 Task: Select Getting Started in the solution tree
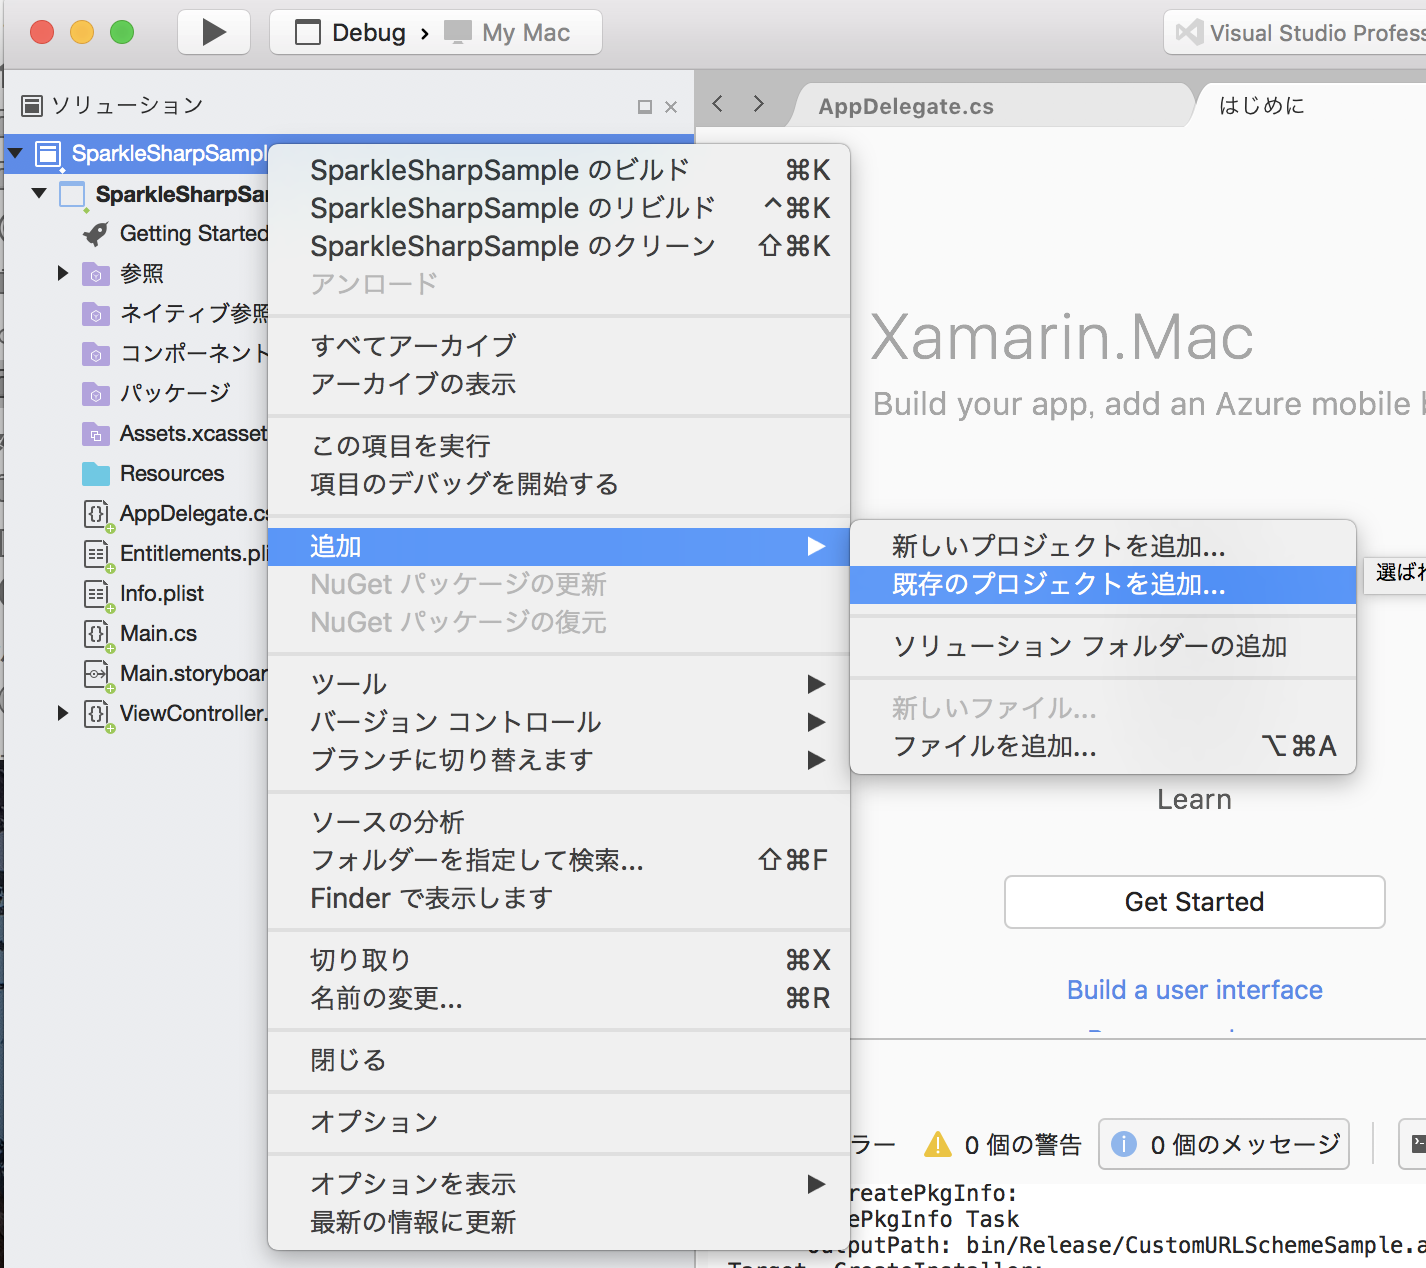[194, 233]
